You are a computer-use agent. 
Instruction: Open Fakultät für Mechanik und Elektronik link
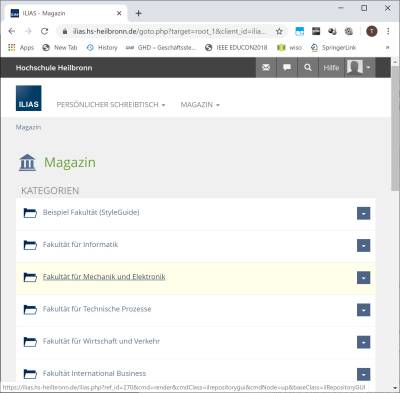[104, 277]
